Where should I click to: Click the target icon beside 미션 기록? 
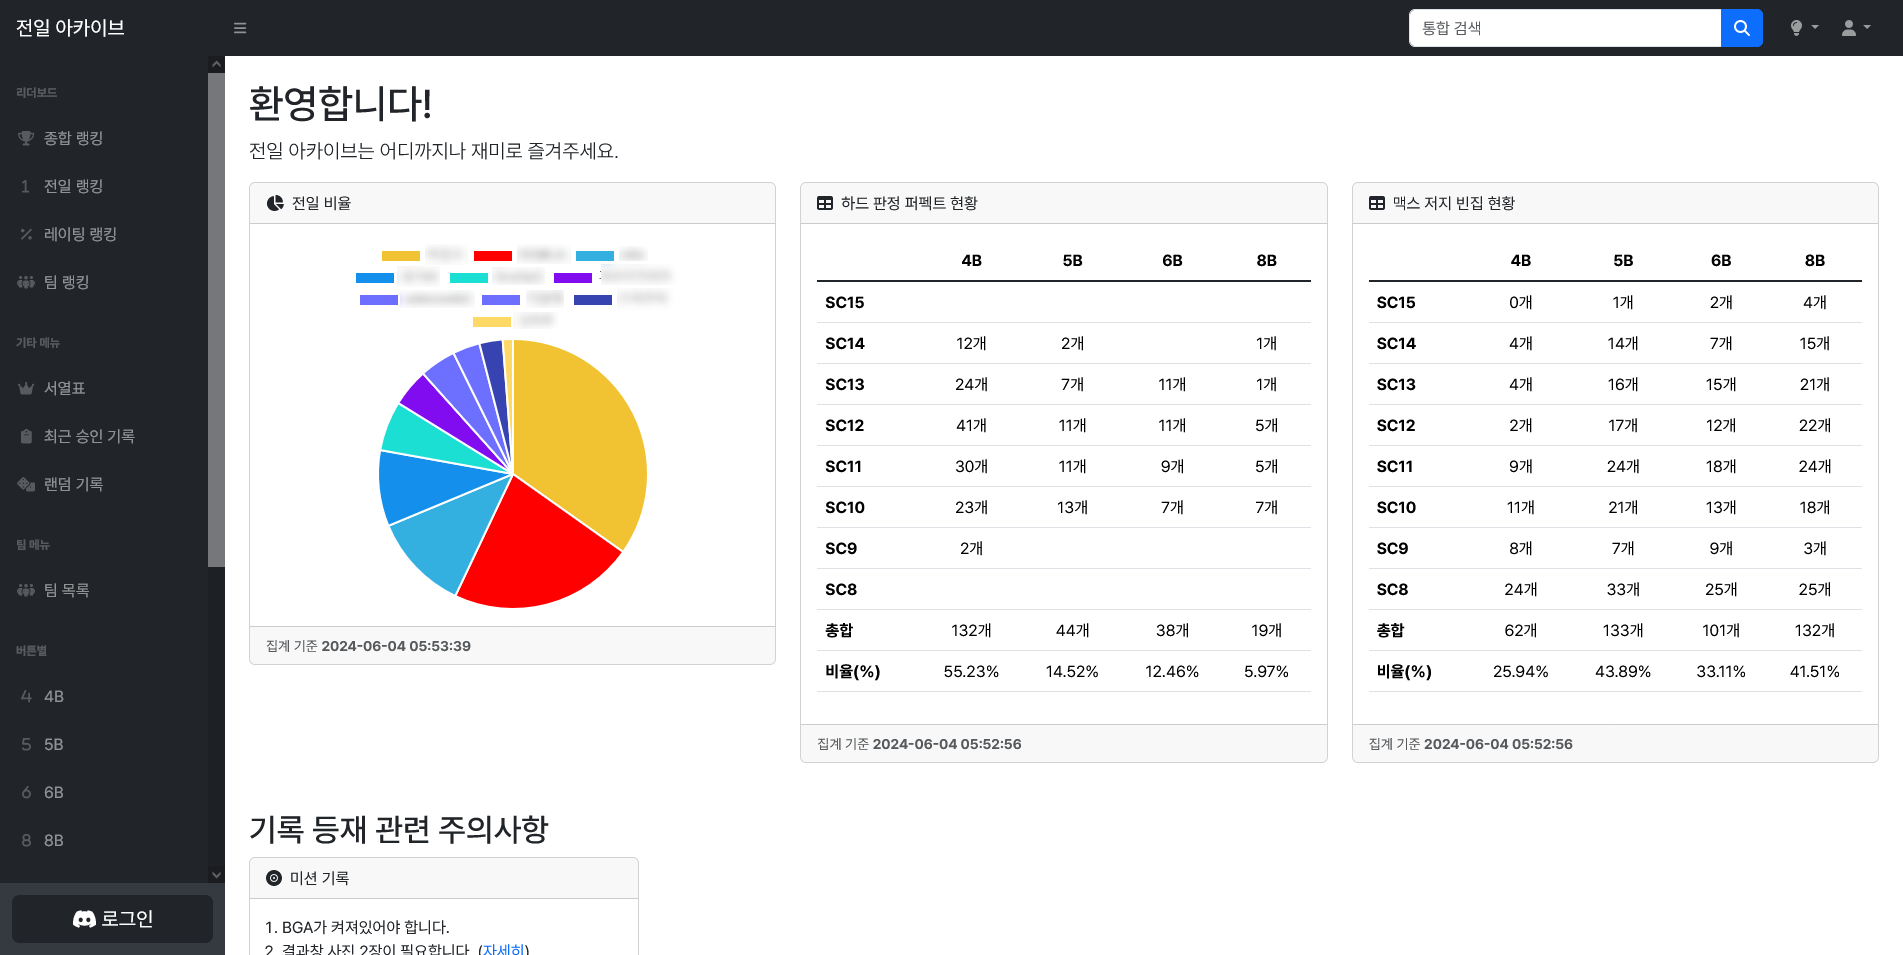click(274, 878)
